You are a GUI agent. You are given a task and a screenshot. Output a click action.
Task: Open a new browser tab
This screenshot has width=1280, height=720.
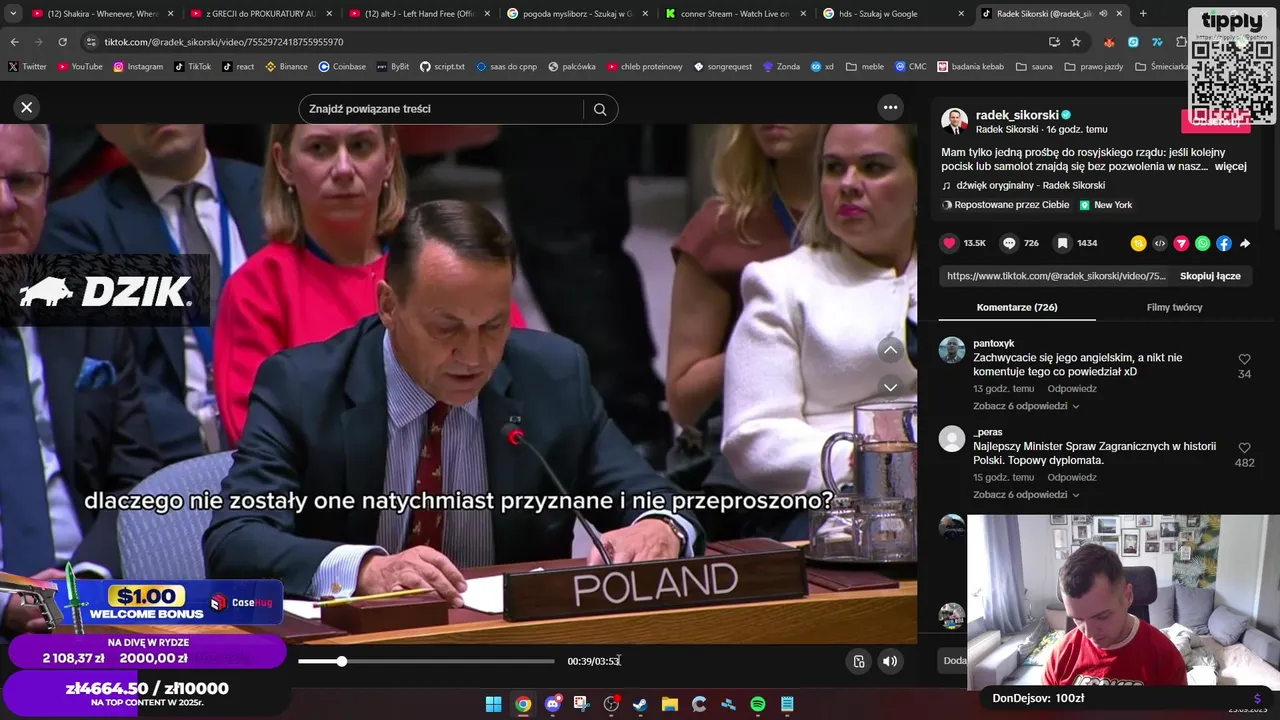pyautogui.click(x=1143, y=14)
